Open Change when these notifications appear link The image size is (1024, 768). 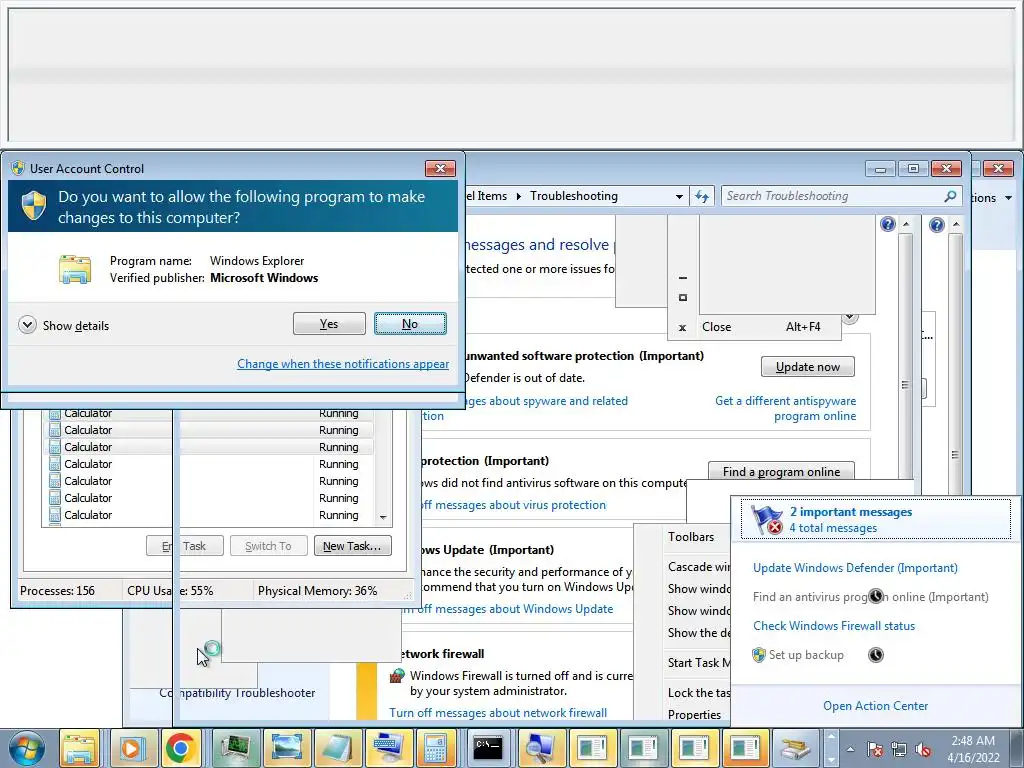(x=343, y=364)
